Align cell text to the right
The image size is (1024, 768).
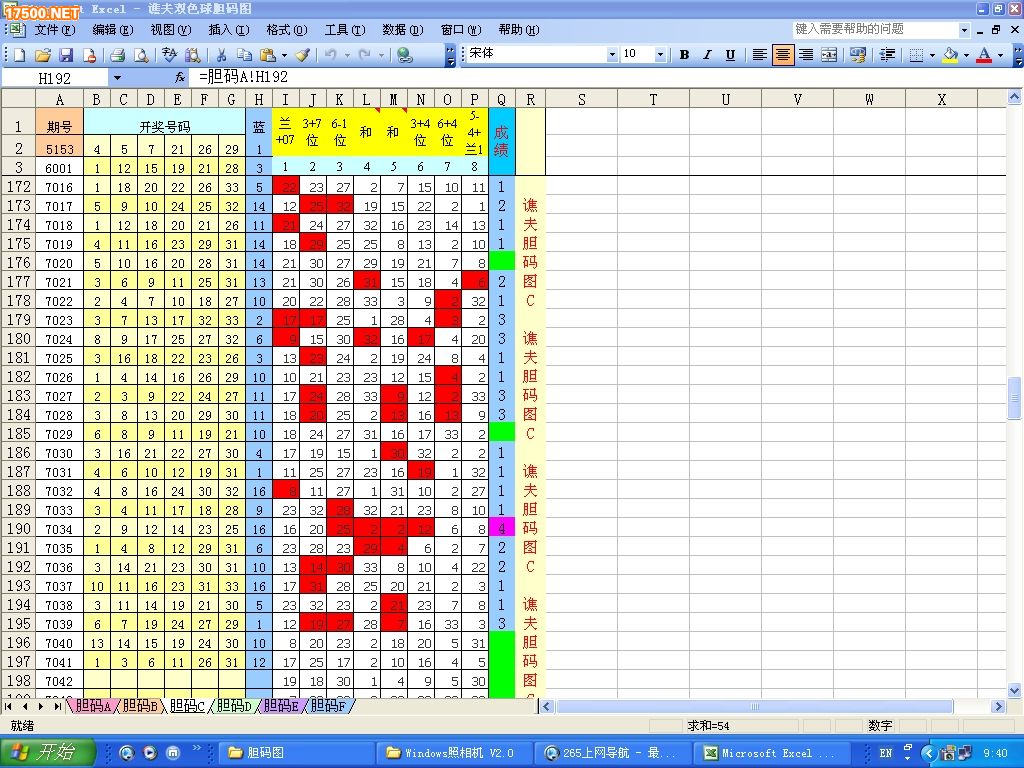coord(806,55)
